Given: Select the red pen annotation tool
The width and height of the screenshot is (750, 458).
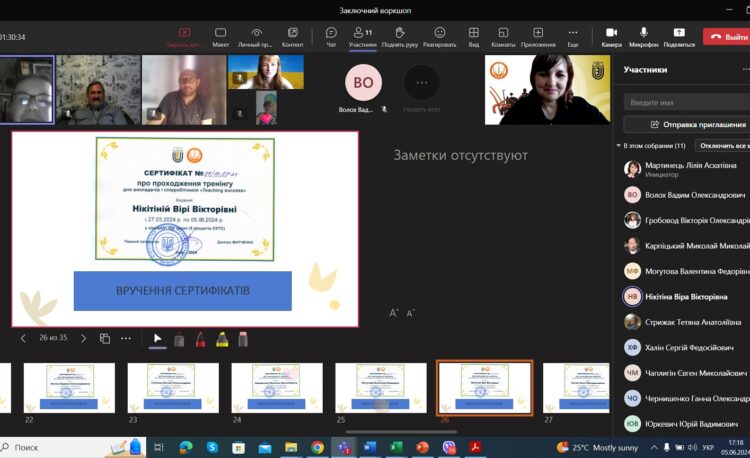Looking at the screenshot, I should click(x=200, y=339).
